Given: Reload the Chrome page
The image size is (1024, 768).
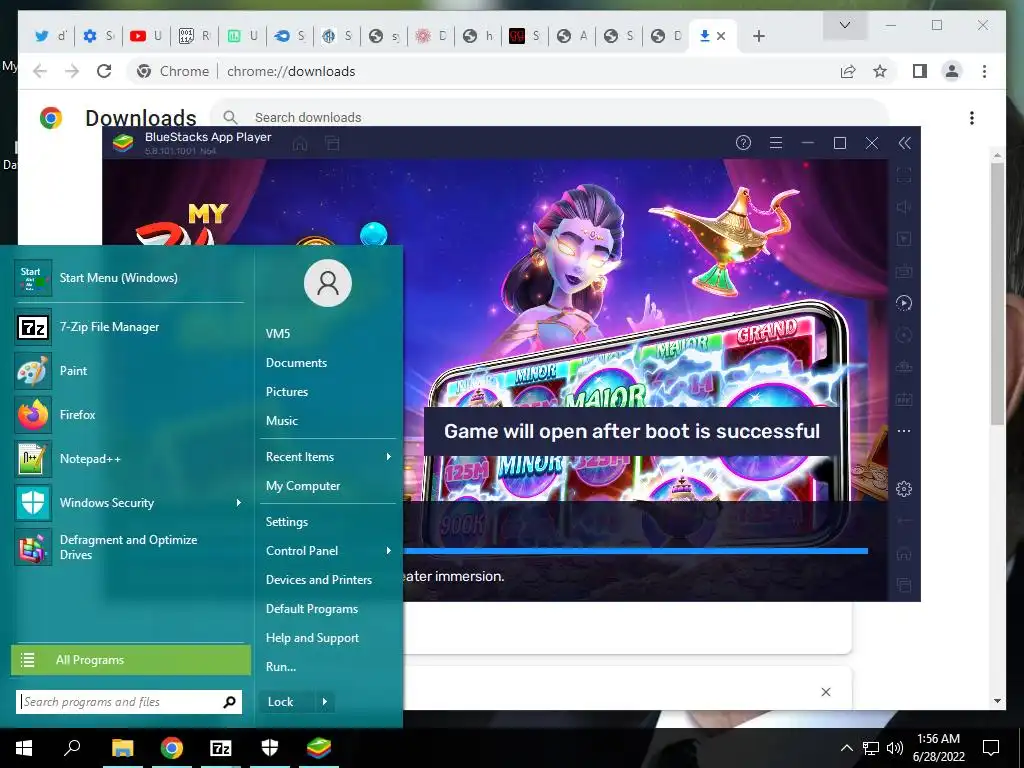Looking at the screenshot, I should (x=104, y=71).
